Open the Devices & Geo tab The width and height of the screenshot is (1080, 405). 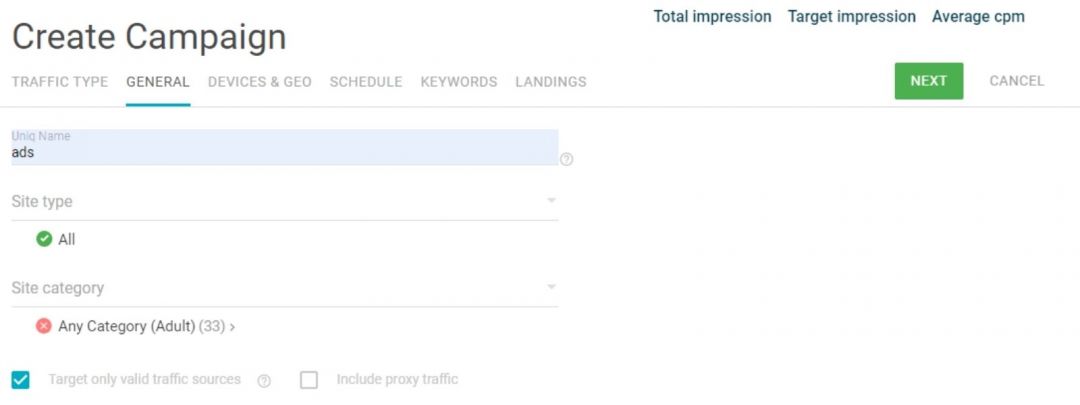[259, 82]
